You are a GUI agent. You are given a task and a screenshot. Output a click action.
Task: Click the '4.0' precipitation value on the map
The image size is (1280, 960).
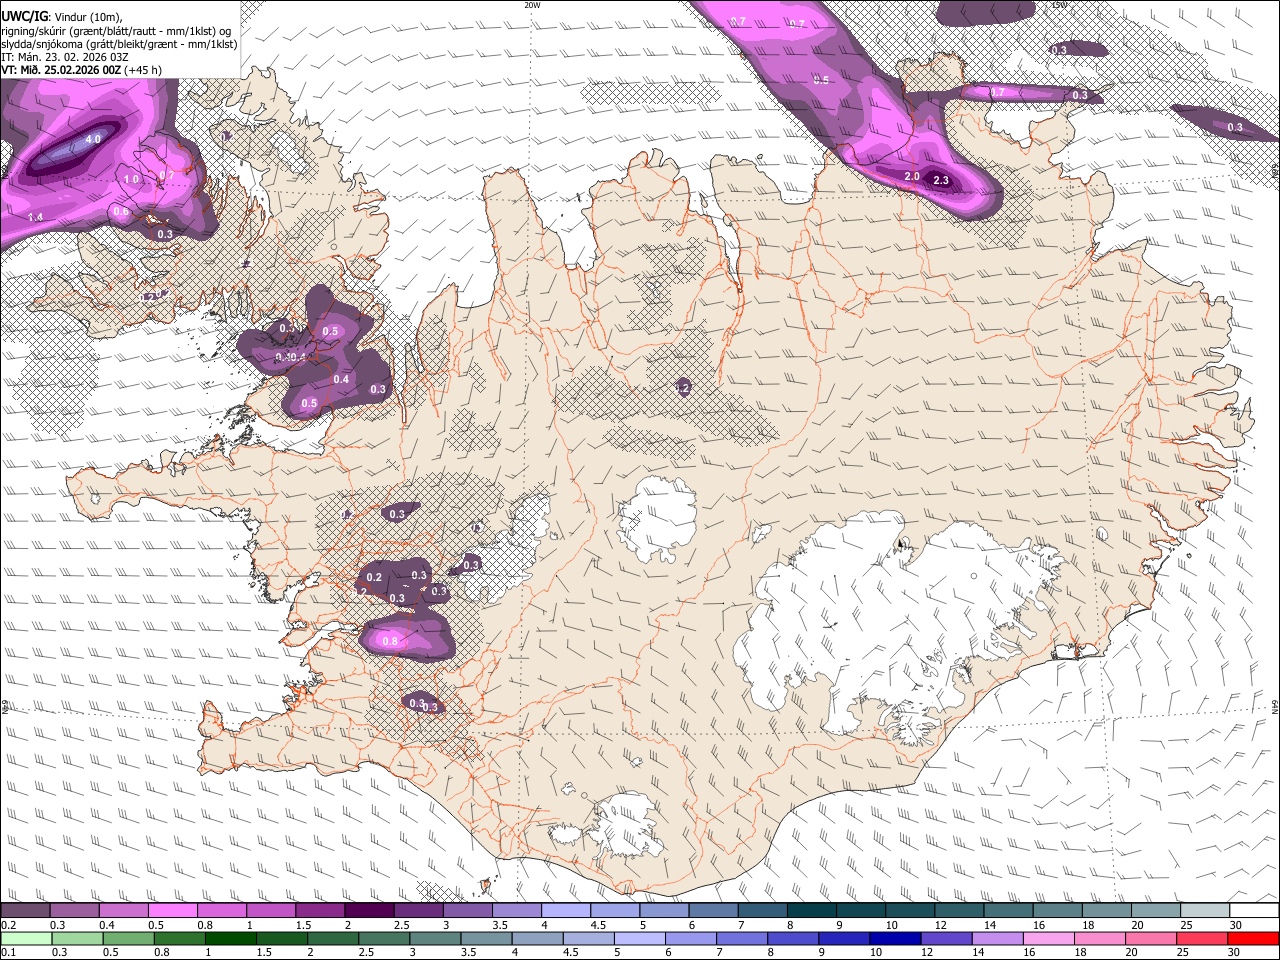tap(93, 139)
